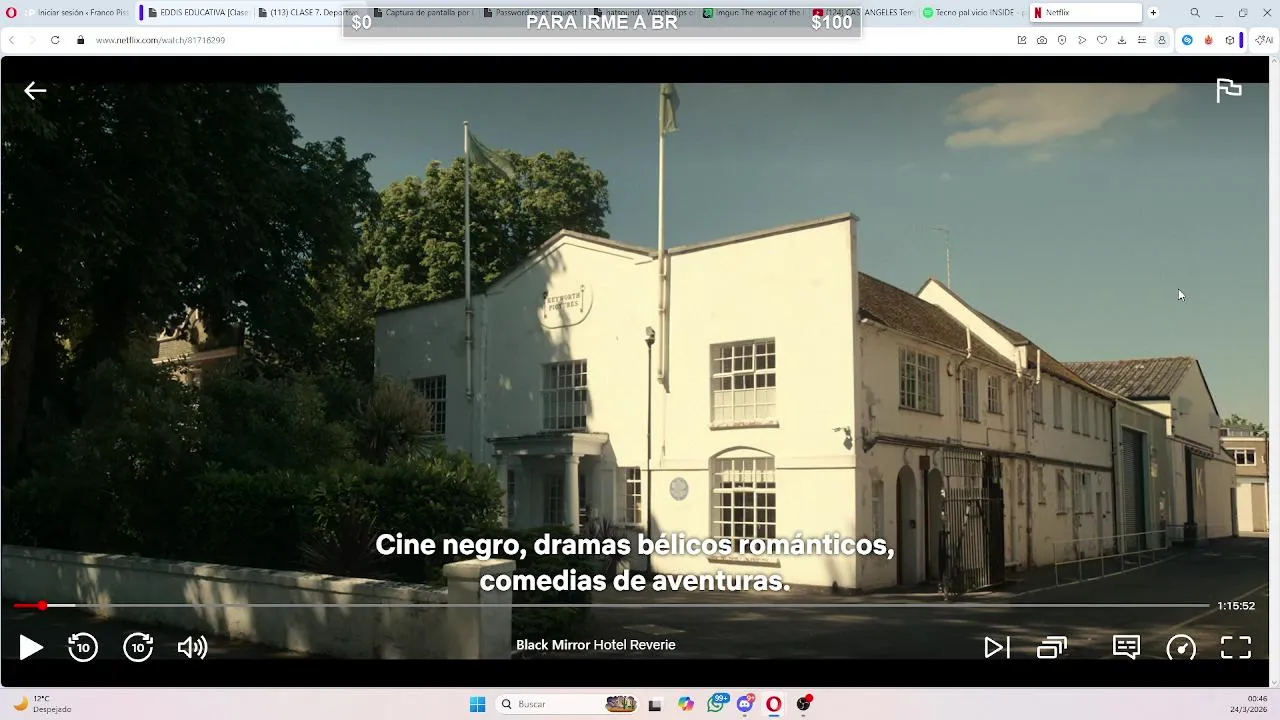Report a problem with the flag icon
This screenshot has height=720, width=1280.
(x=1228, y=90)
